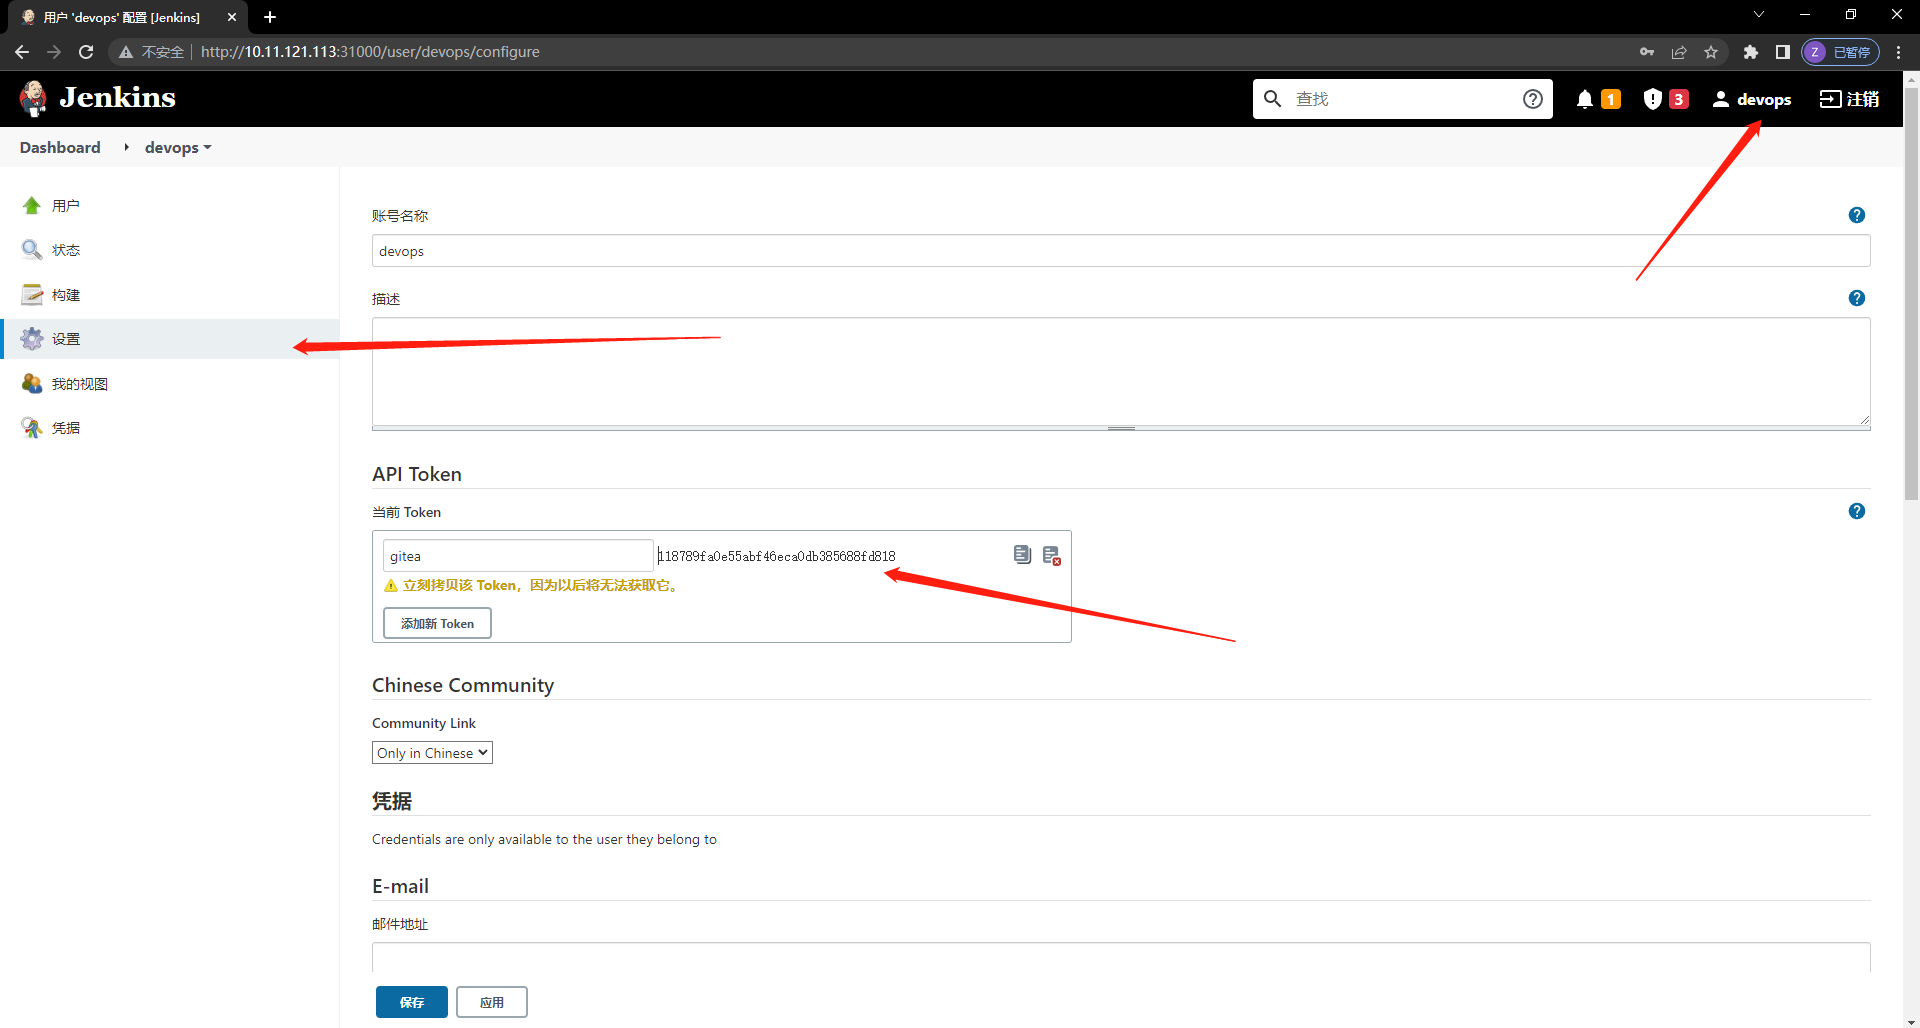Open help for 描述 field

coord(1857,298)
